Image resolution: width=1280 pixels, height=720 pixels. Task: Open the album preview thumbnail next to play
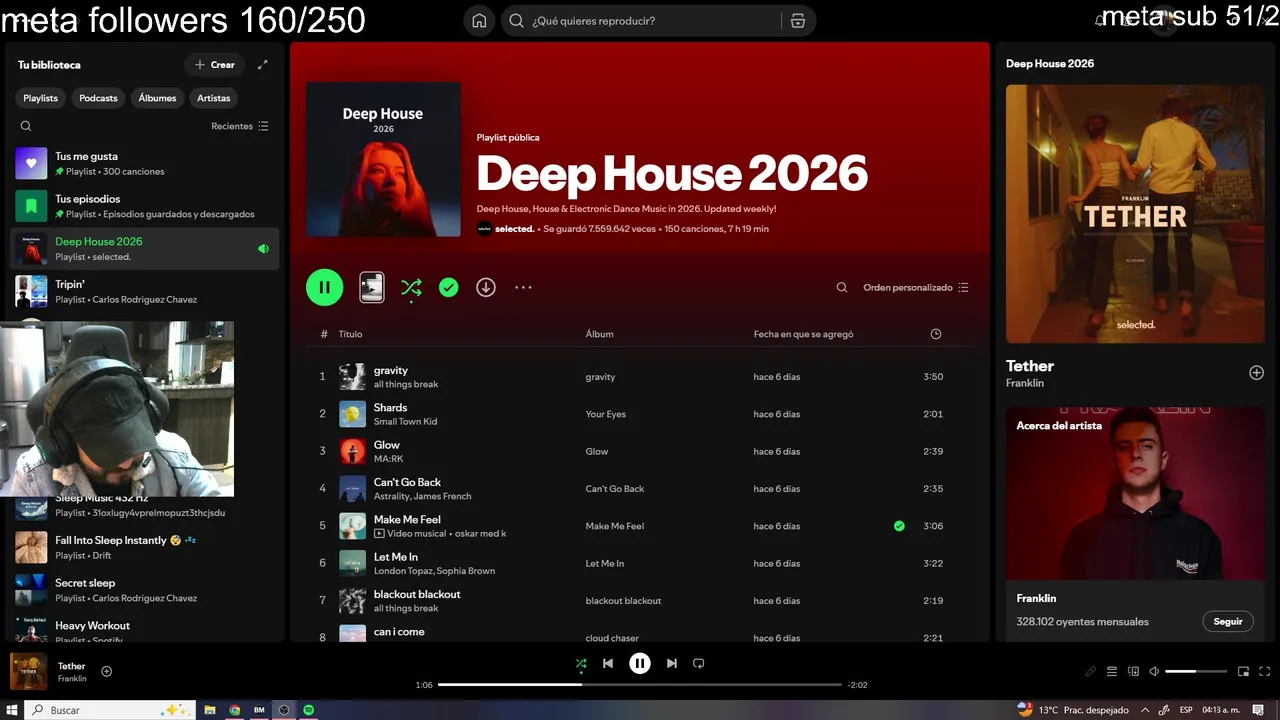(x=371, y=287)
